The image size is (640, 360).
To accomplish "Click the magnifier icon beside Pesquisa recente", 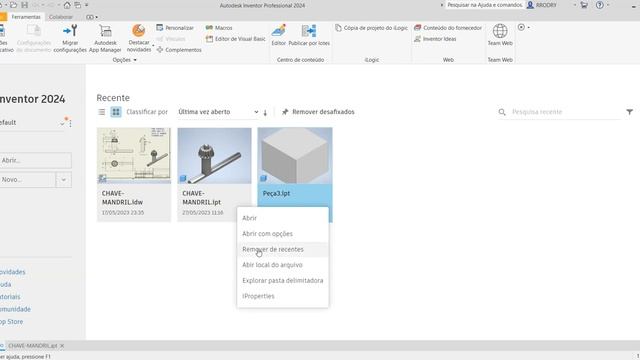I will pos(502,112).
